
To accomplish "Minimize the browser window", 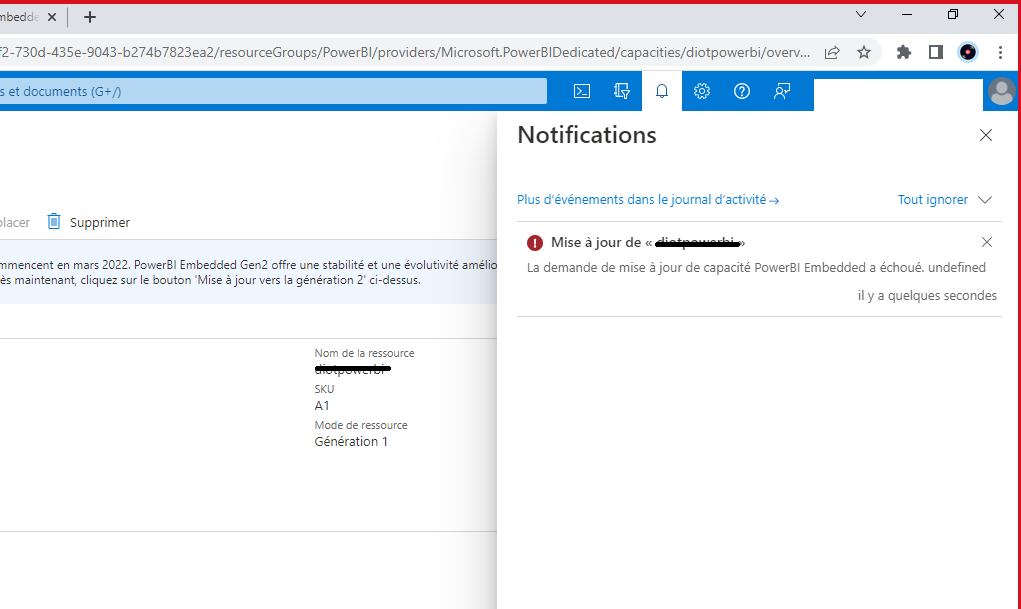I will 906,14.
